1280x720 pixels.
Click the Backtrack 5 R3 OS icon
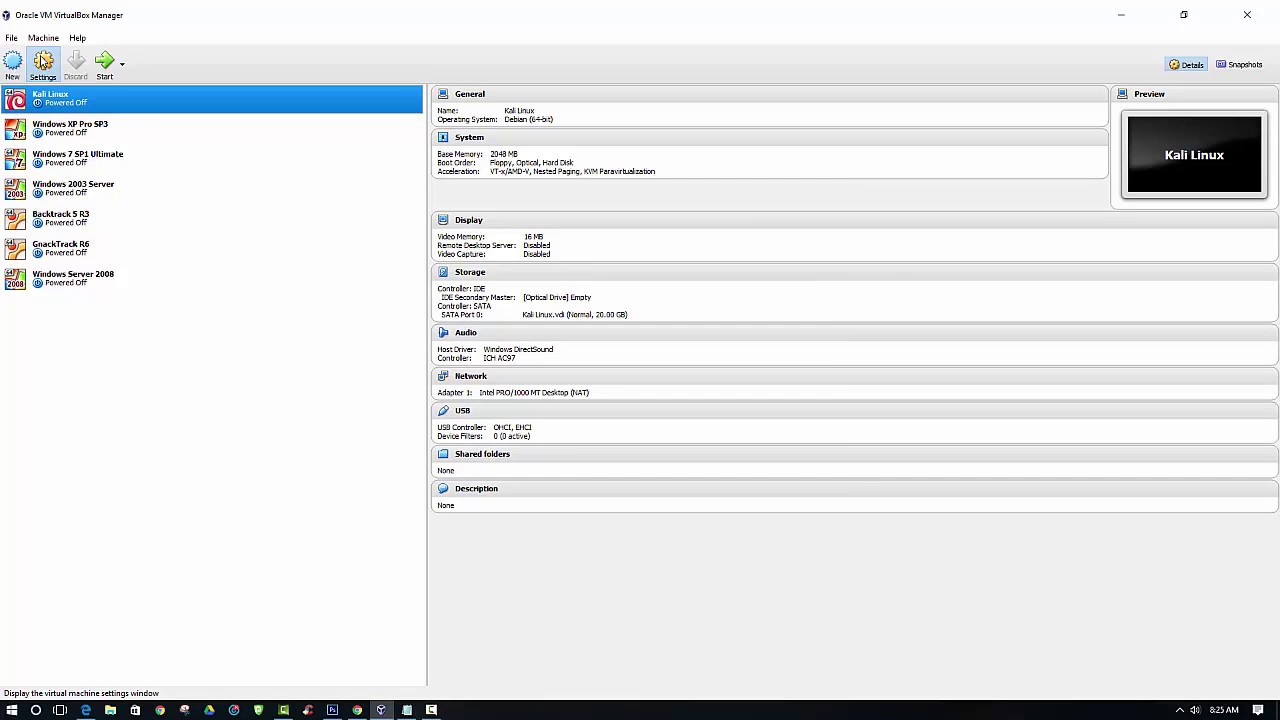click(15, 219)
